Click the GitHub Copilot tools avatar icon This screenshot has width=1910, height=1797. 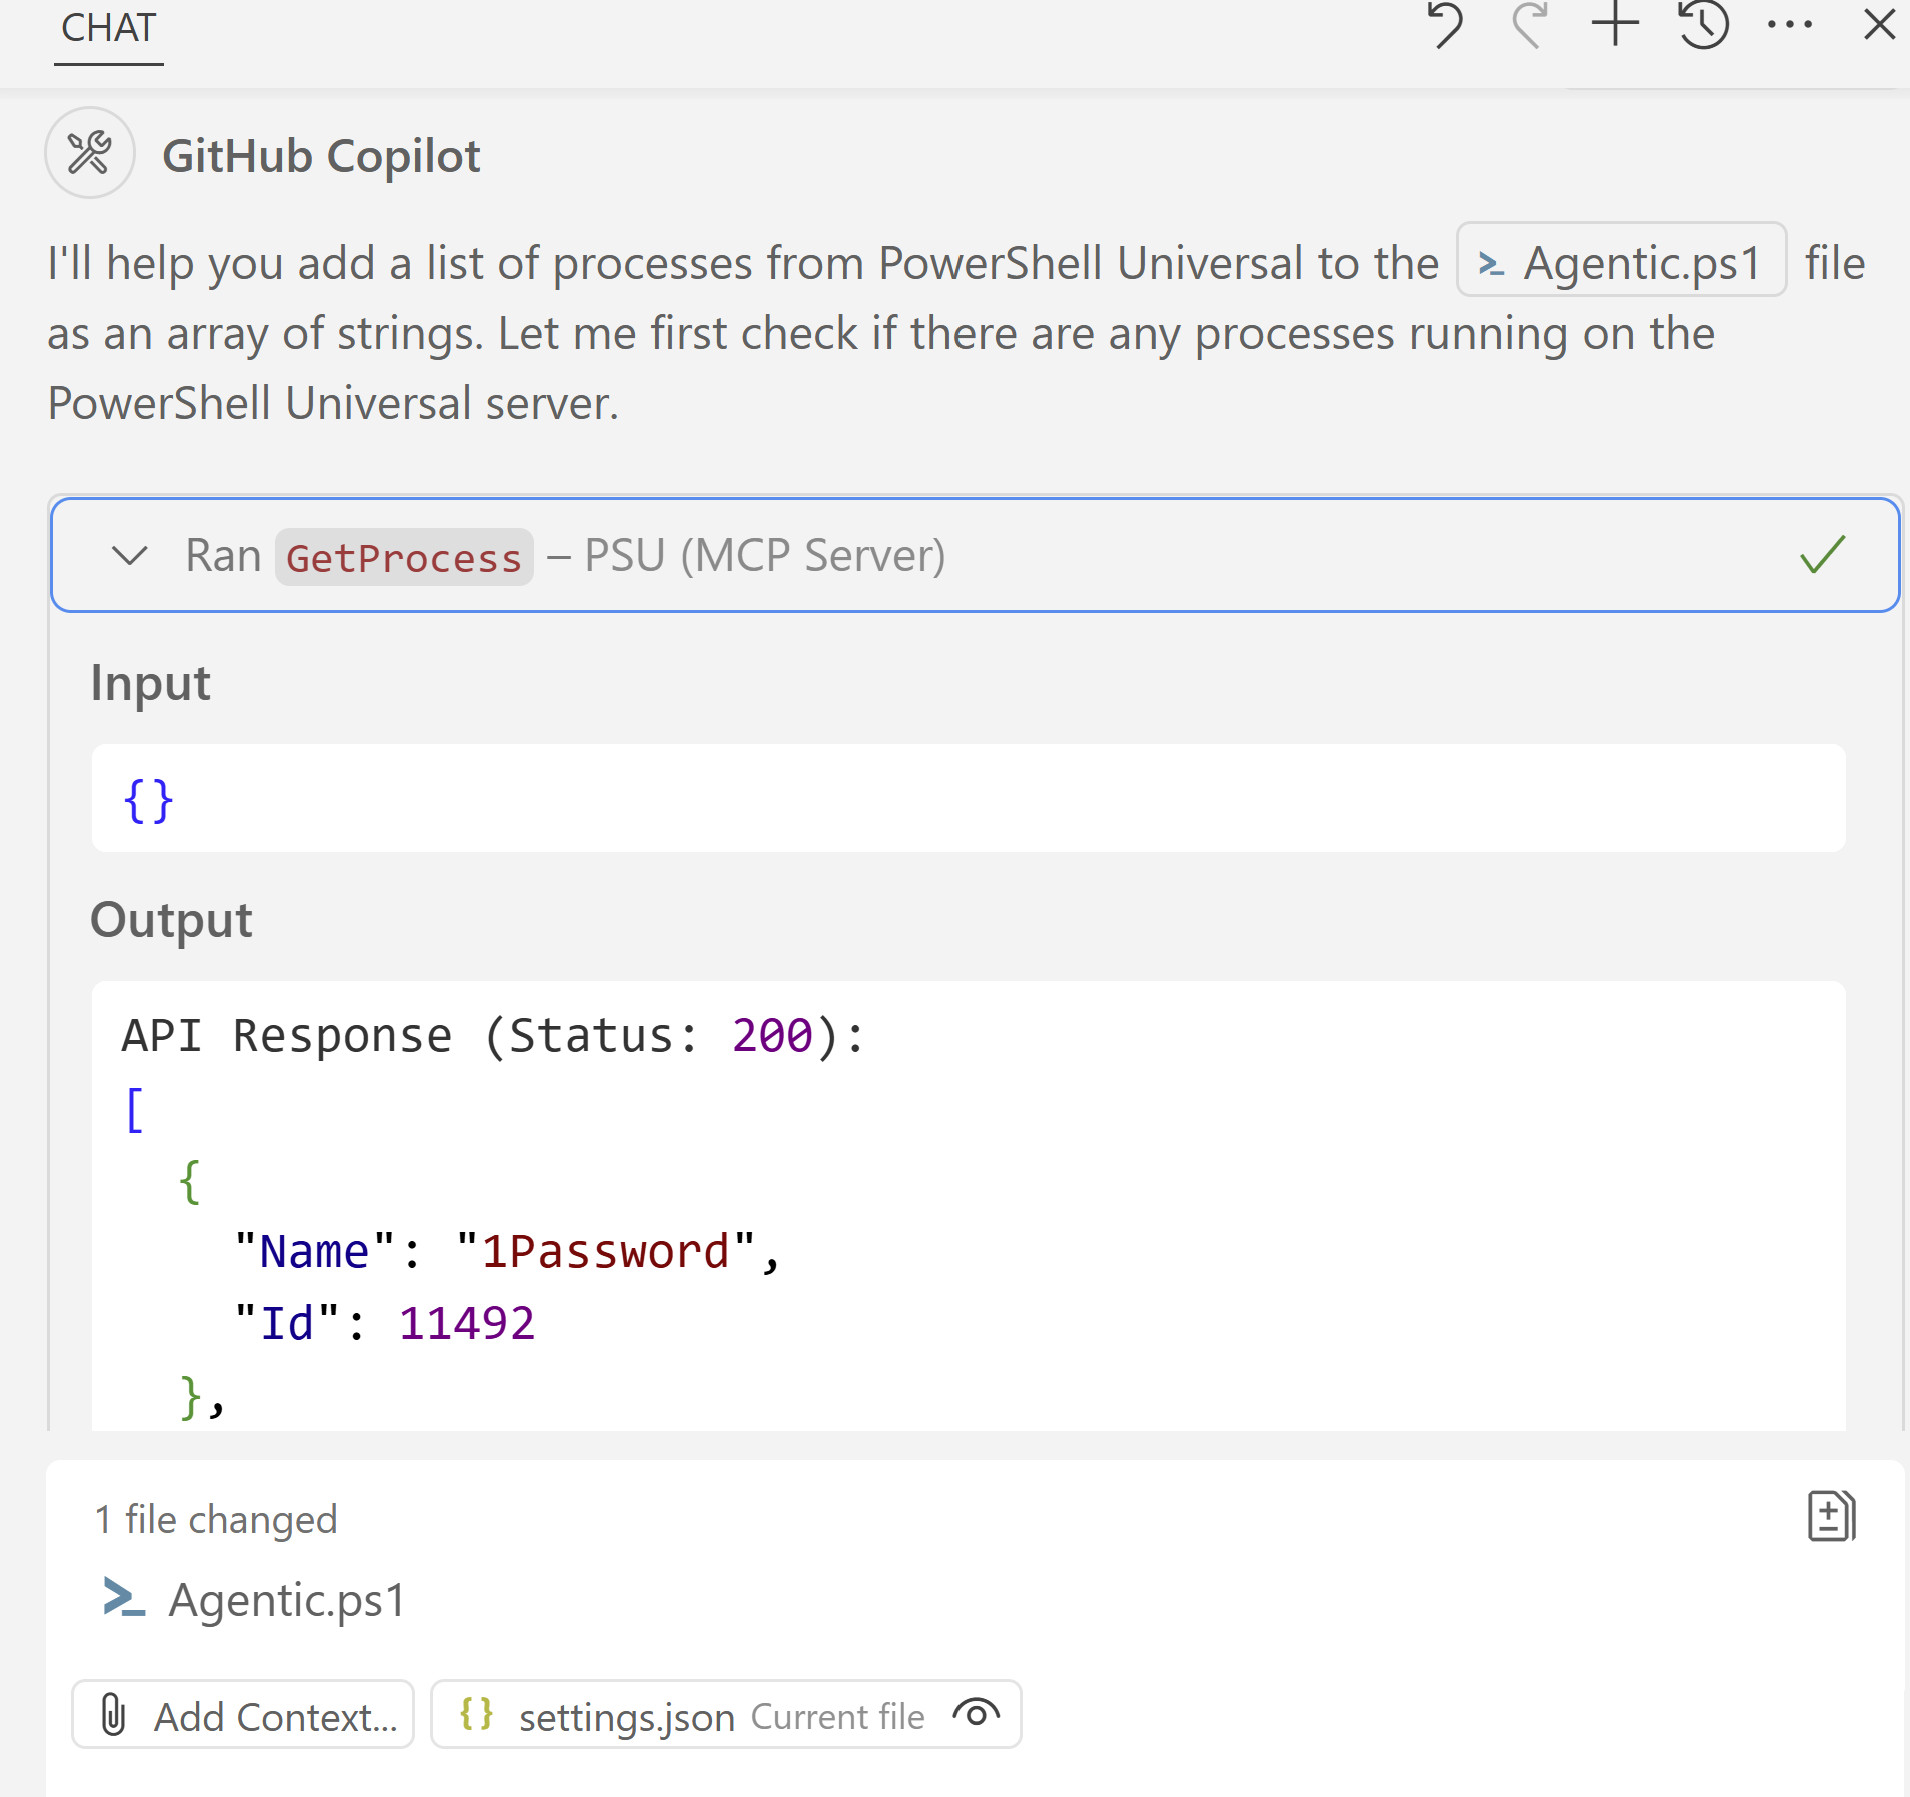[x=90, y=153]
